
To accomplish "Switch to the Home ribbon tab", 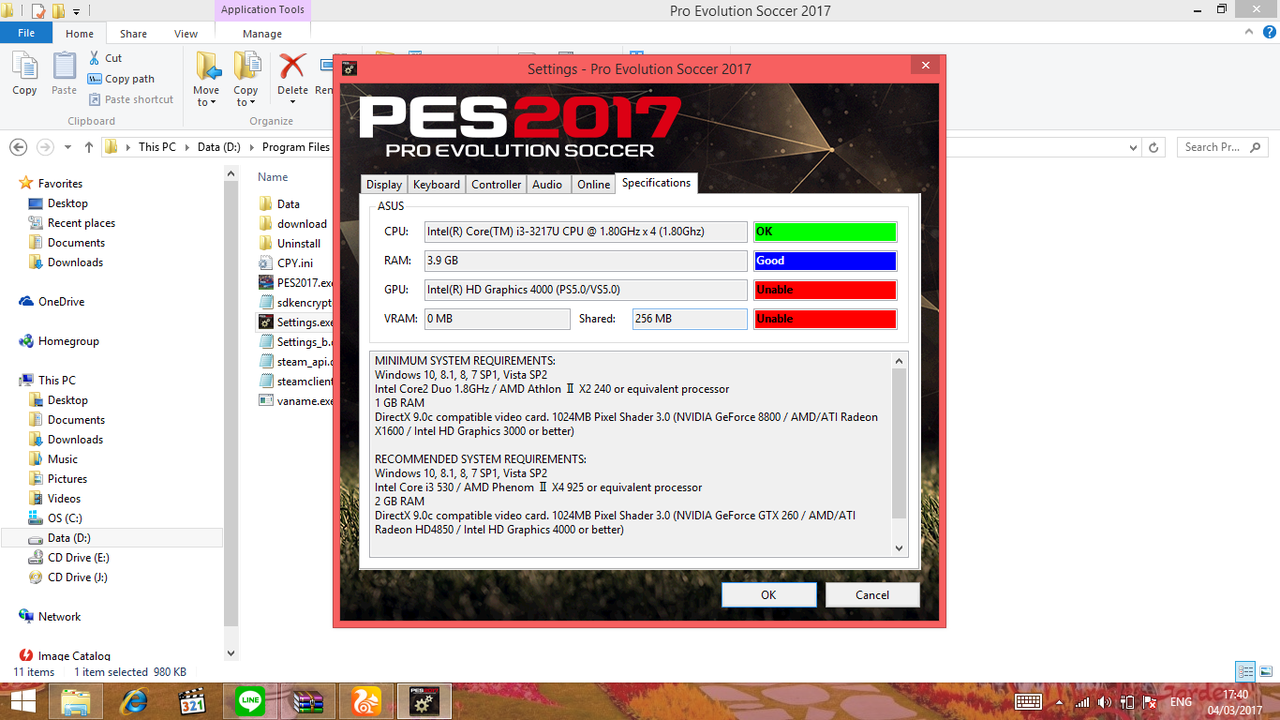I will pyautogui.click(x=79, y=33).
